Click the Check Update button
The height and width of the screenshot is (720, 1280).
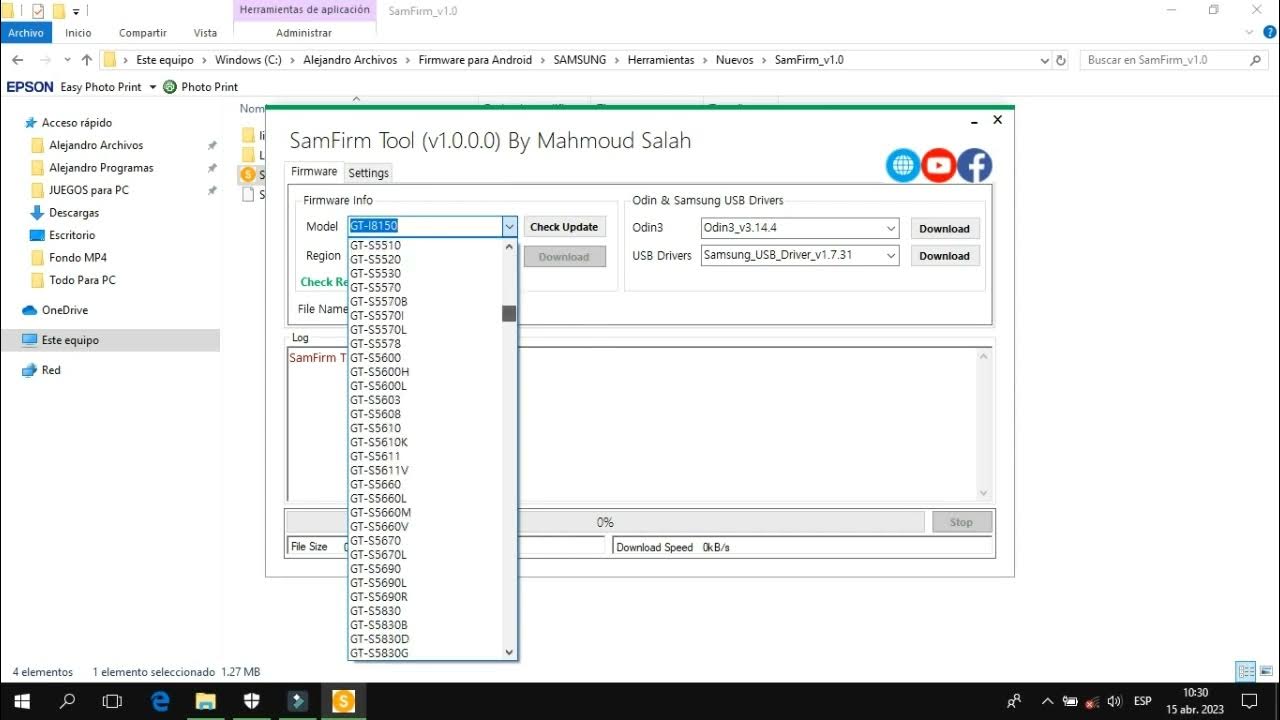tap(564, 227)
